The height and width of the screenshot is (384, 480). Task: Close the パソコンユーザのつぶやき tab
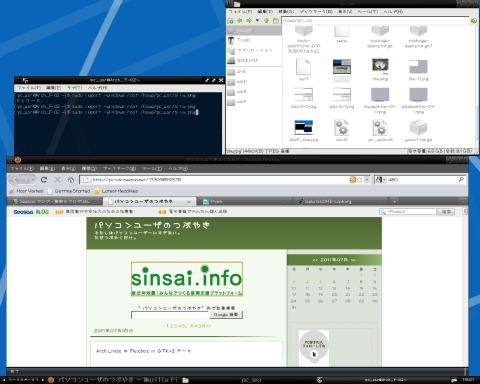click(189, 202)
